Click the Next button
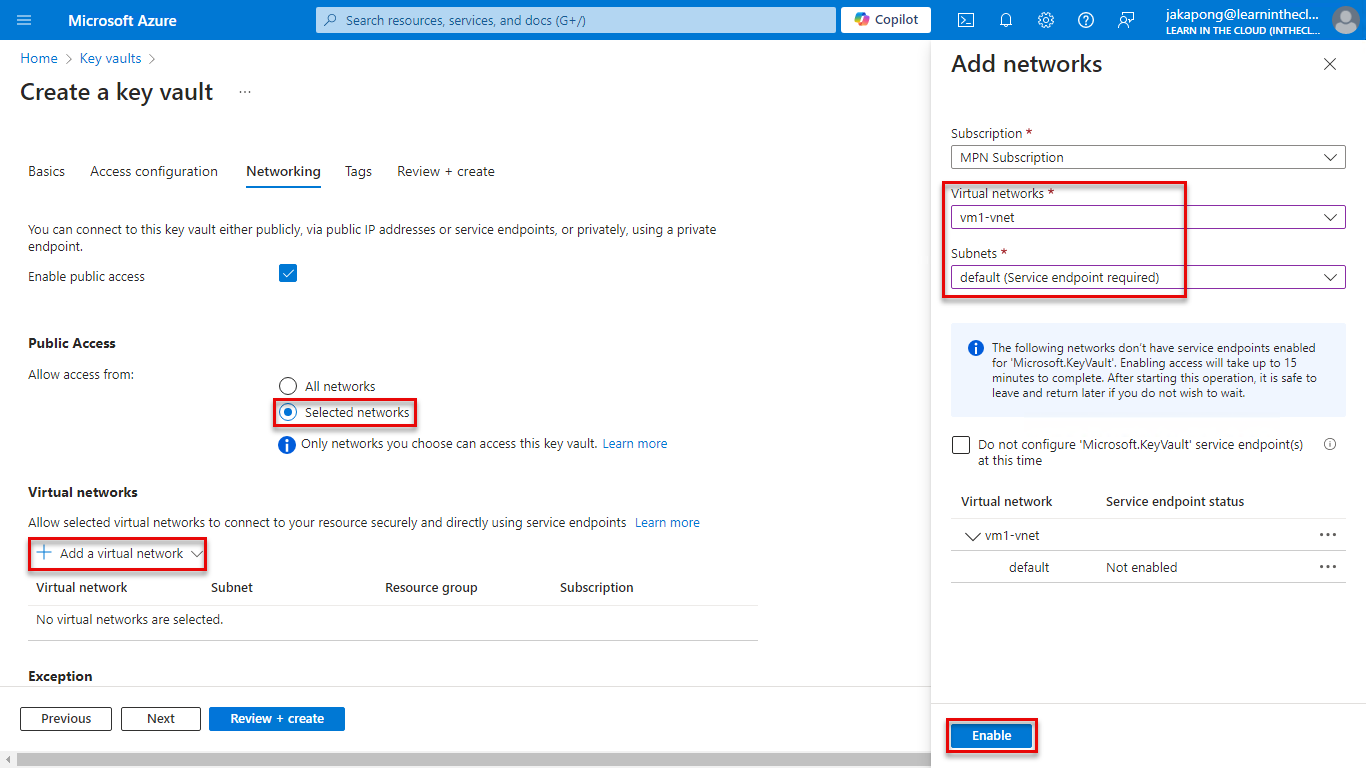Image resolution: width=1366 pixels, height=768 pixels. (x=161, y=718)
